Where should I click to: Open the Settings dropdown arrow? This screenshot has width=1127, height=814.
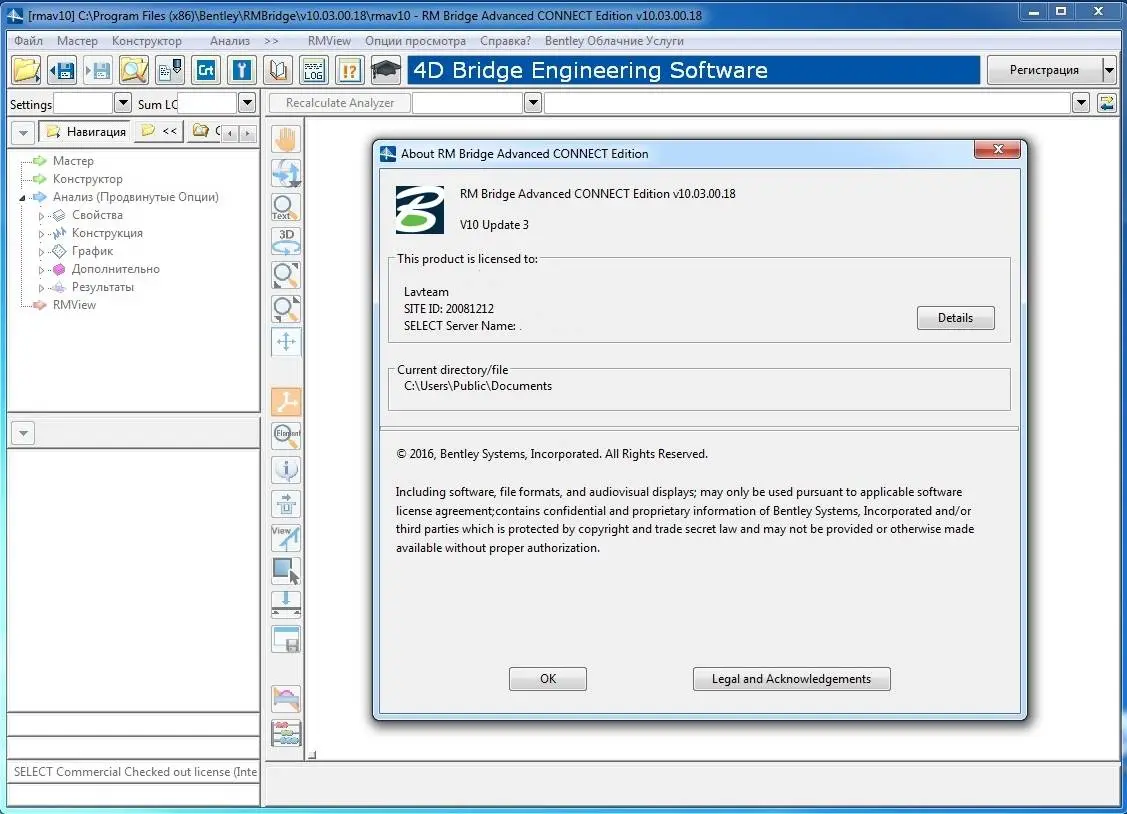pyautogui.click(x=123, y=103)
